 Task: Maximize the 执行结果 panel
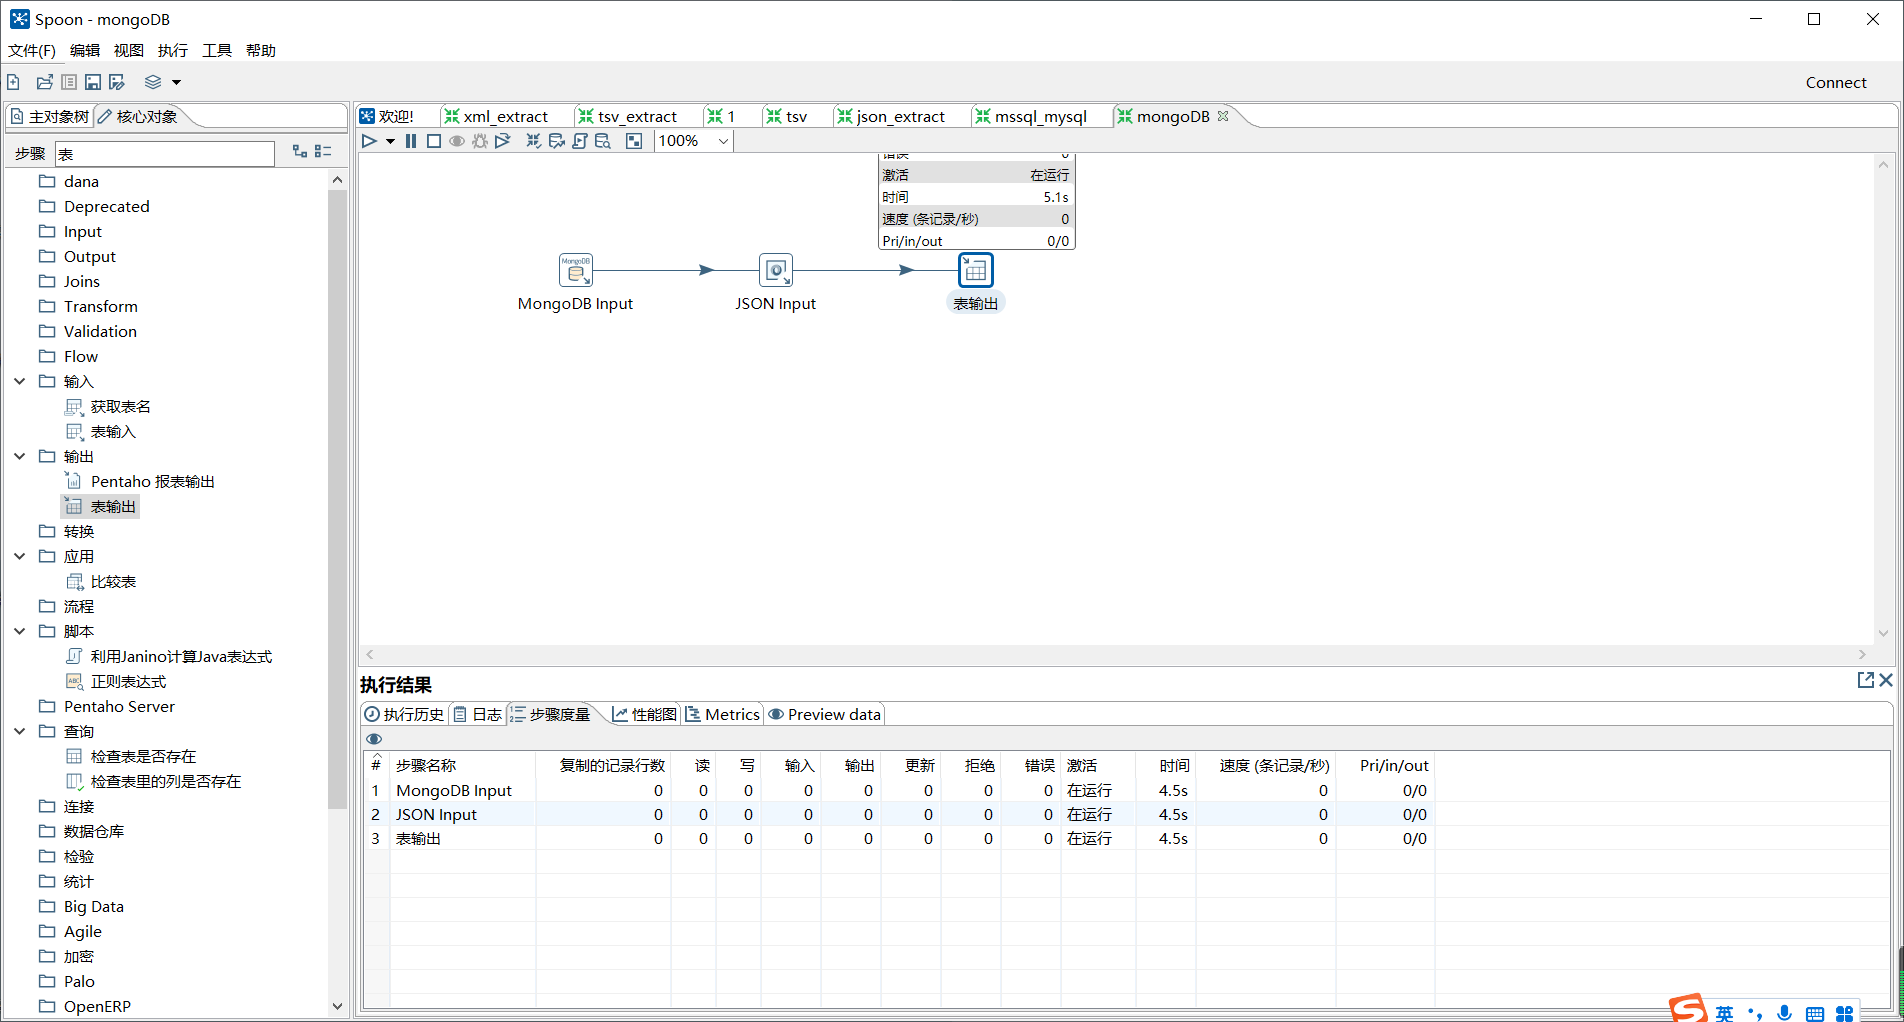point(1865,680)
